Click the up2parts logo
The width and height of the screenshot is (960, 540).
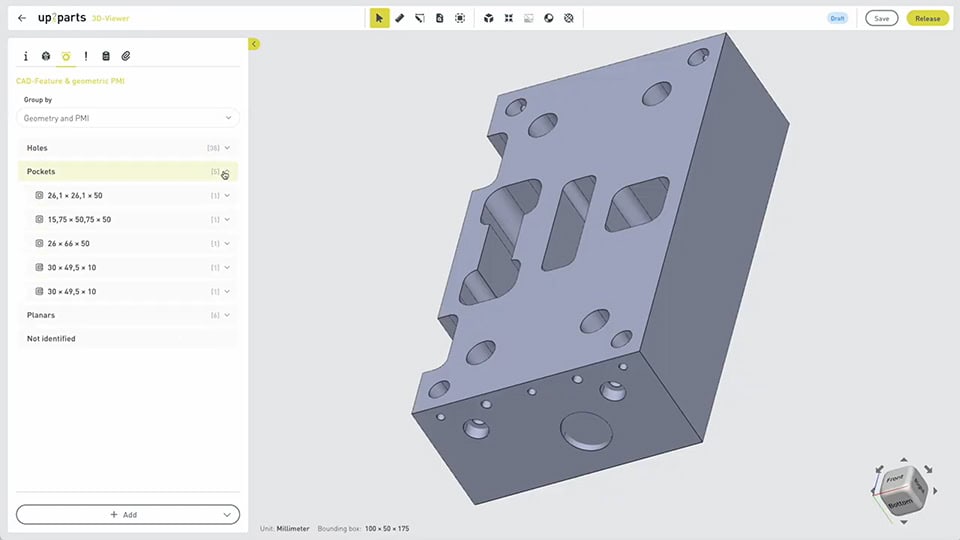[62, 18]
